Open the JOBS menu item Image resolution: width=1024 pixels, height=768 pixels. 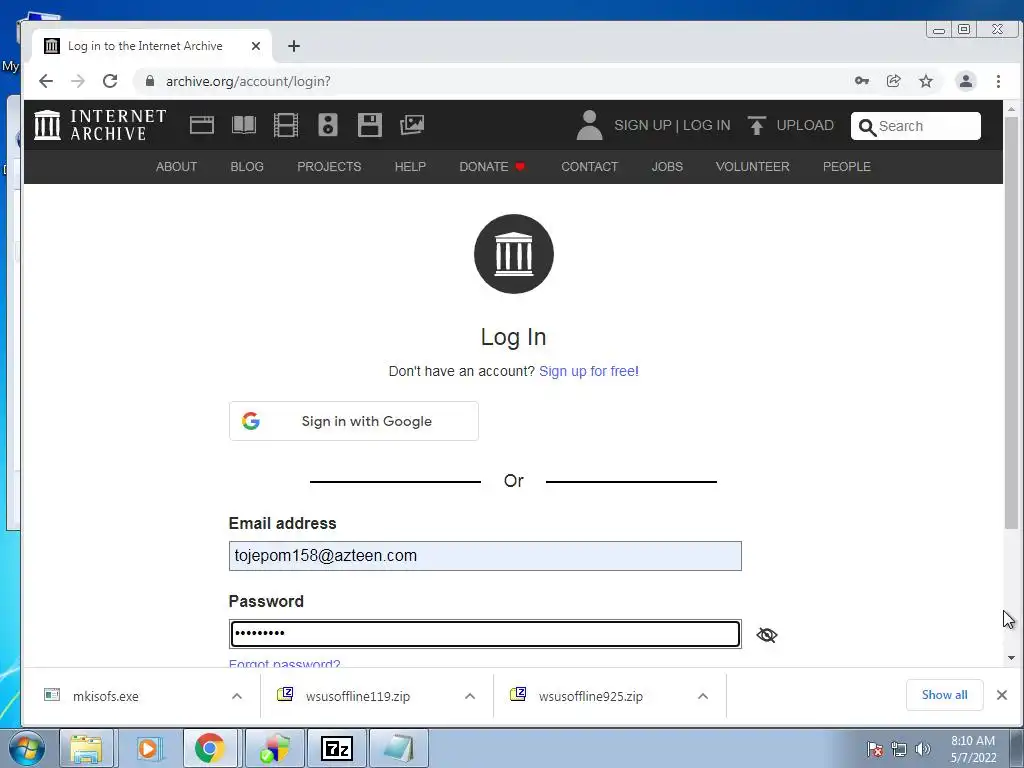coord(667,167)
